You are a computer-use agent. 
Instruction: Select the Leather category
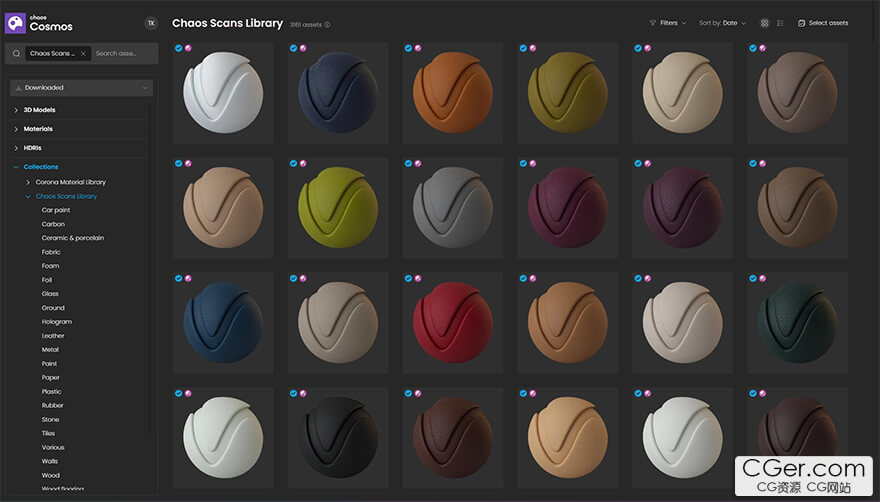pos(52,336)
